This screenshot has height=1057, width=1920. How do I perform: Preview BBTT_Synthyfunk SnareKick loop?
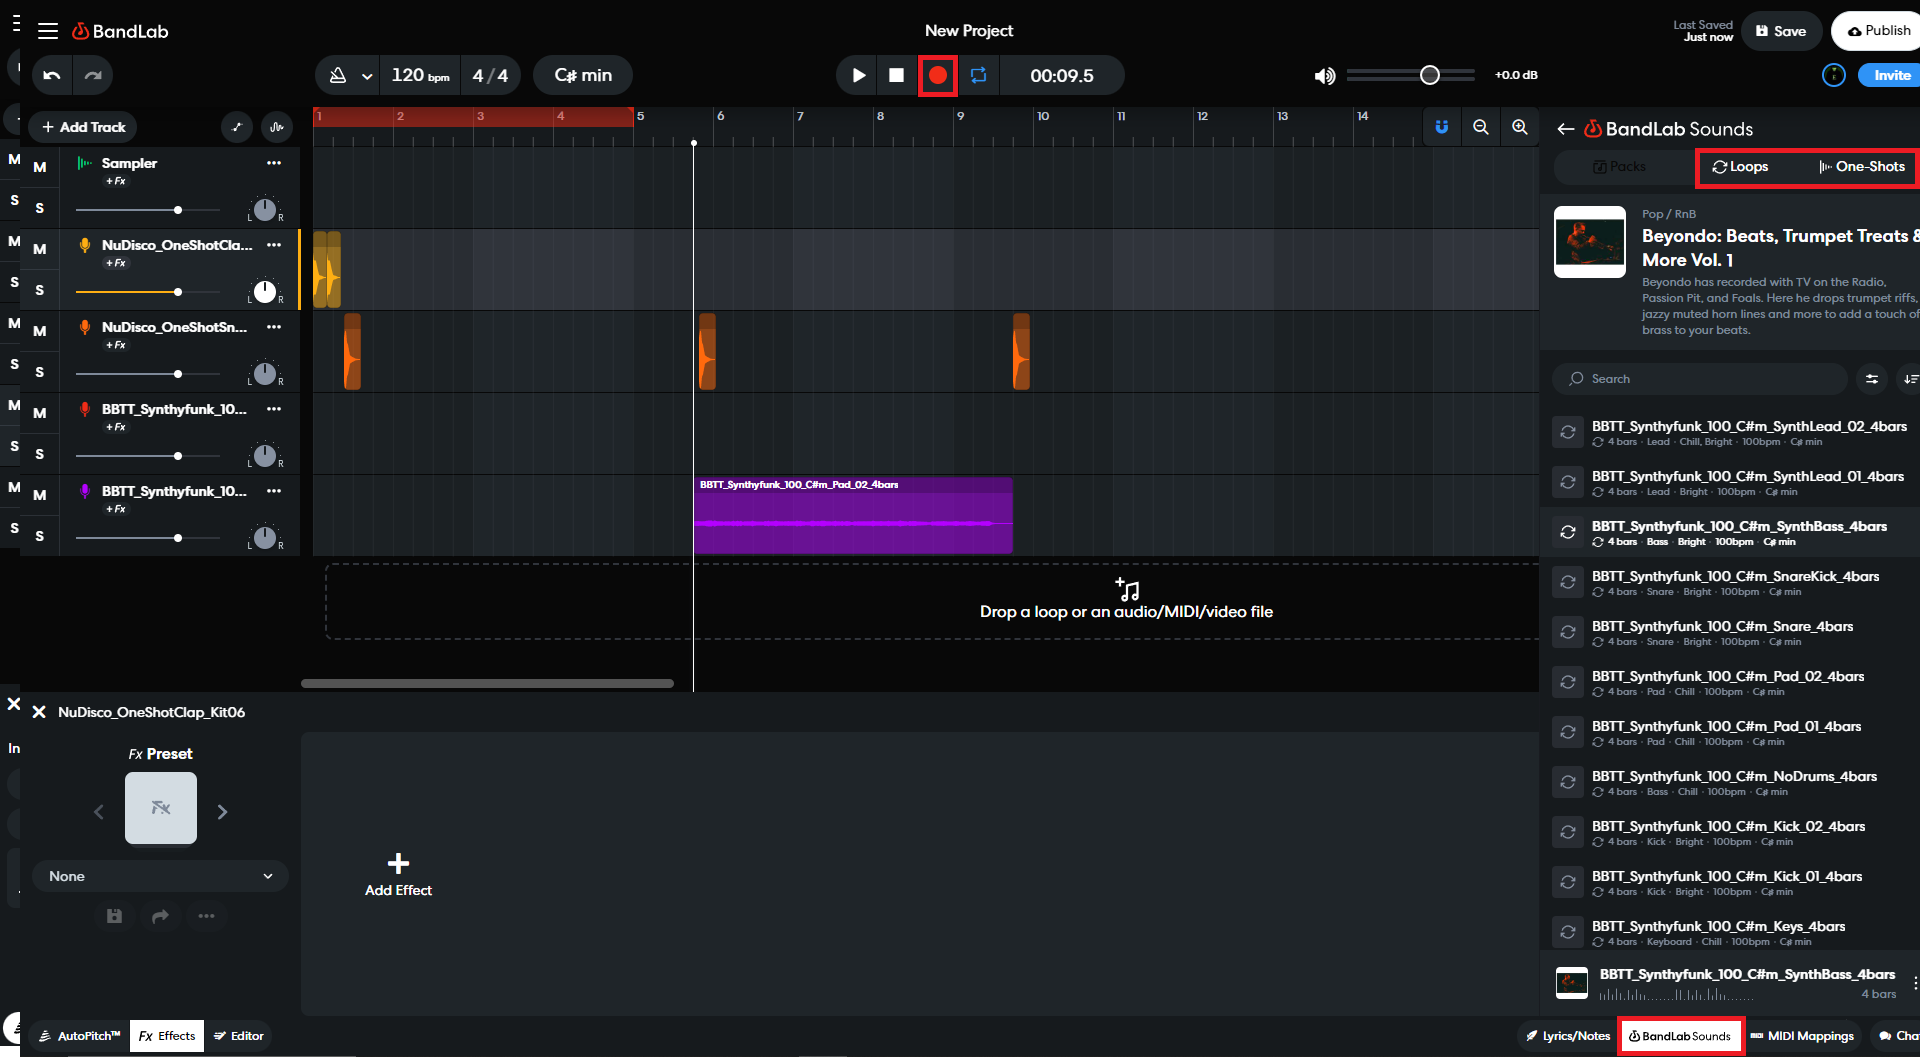[1568, 582]
